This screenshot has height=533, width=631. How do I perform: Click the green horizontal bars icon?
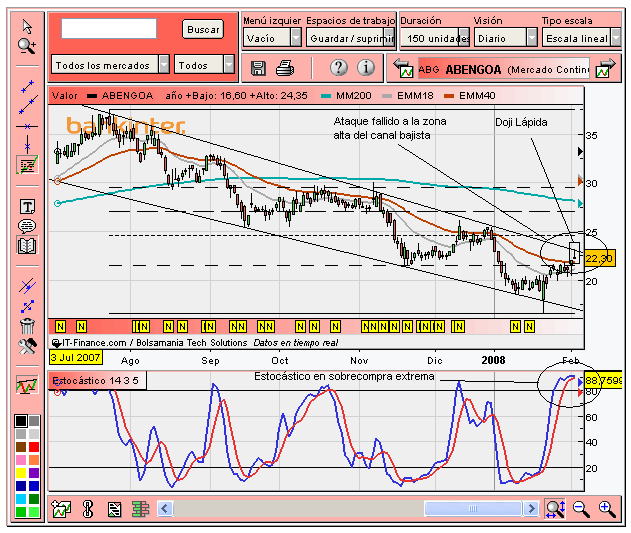[140, 509]
